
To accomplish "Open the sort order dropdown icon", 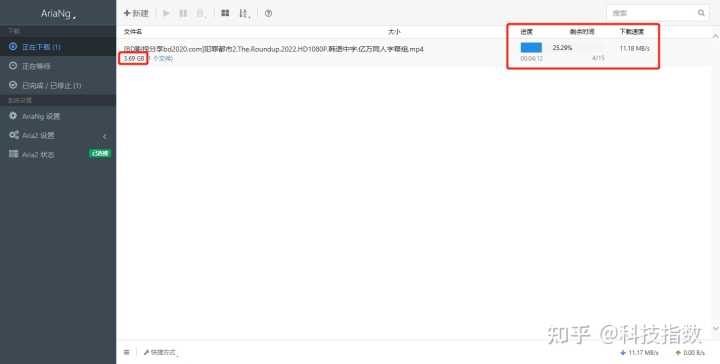I will pyautogui.click(x=244, y=13).
